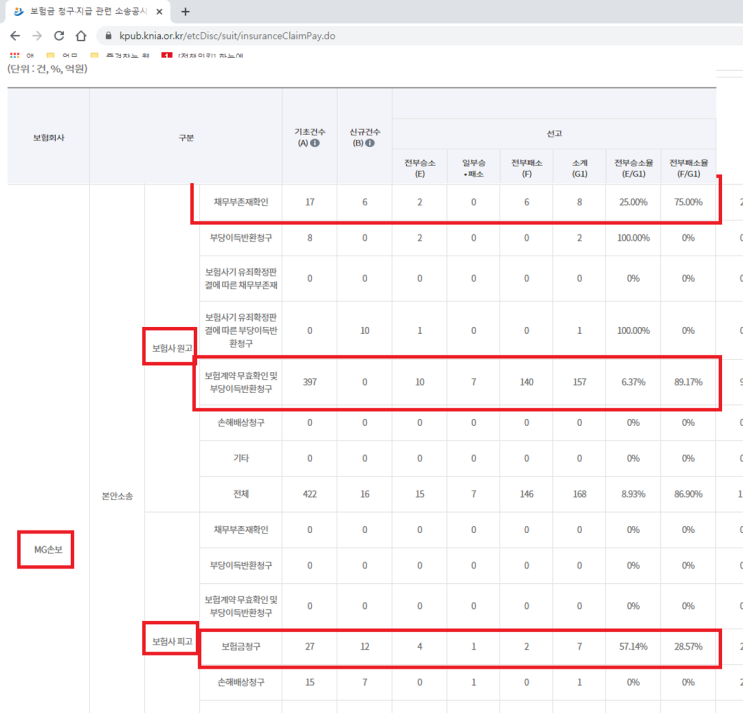The height and width of the screenshot is (713, 743).
Task: Click the 구분 column header
Action: point(186,138)
